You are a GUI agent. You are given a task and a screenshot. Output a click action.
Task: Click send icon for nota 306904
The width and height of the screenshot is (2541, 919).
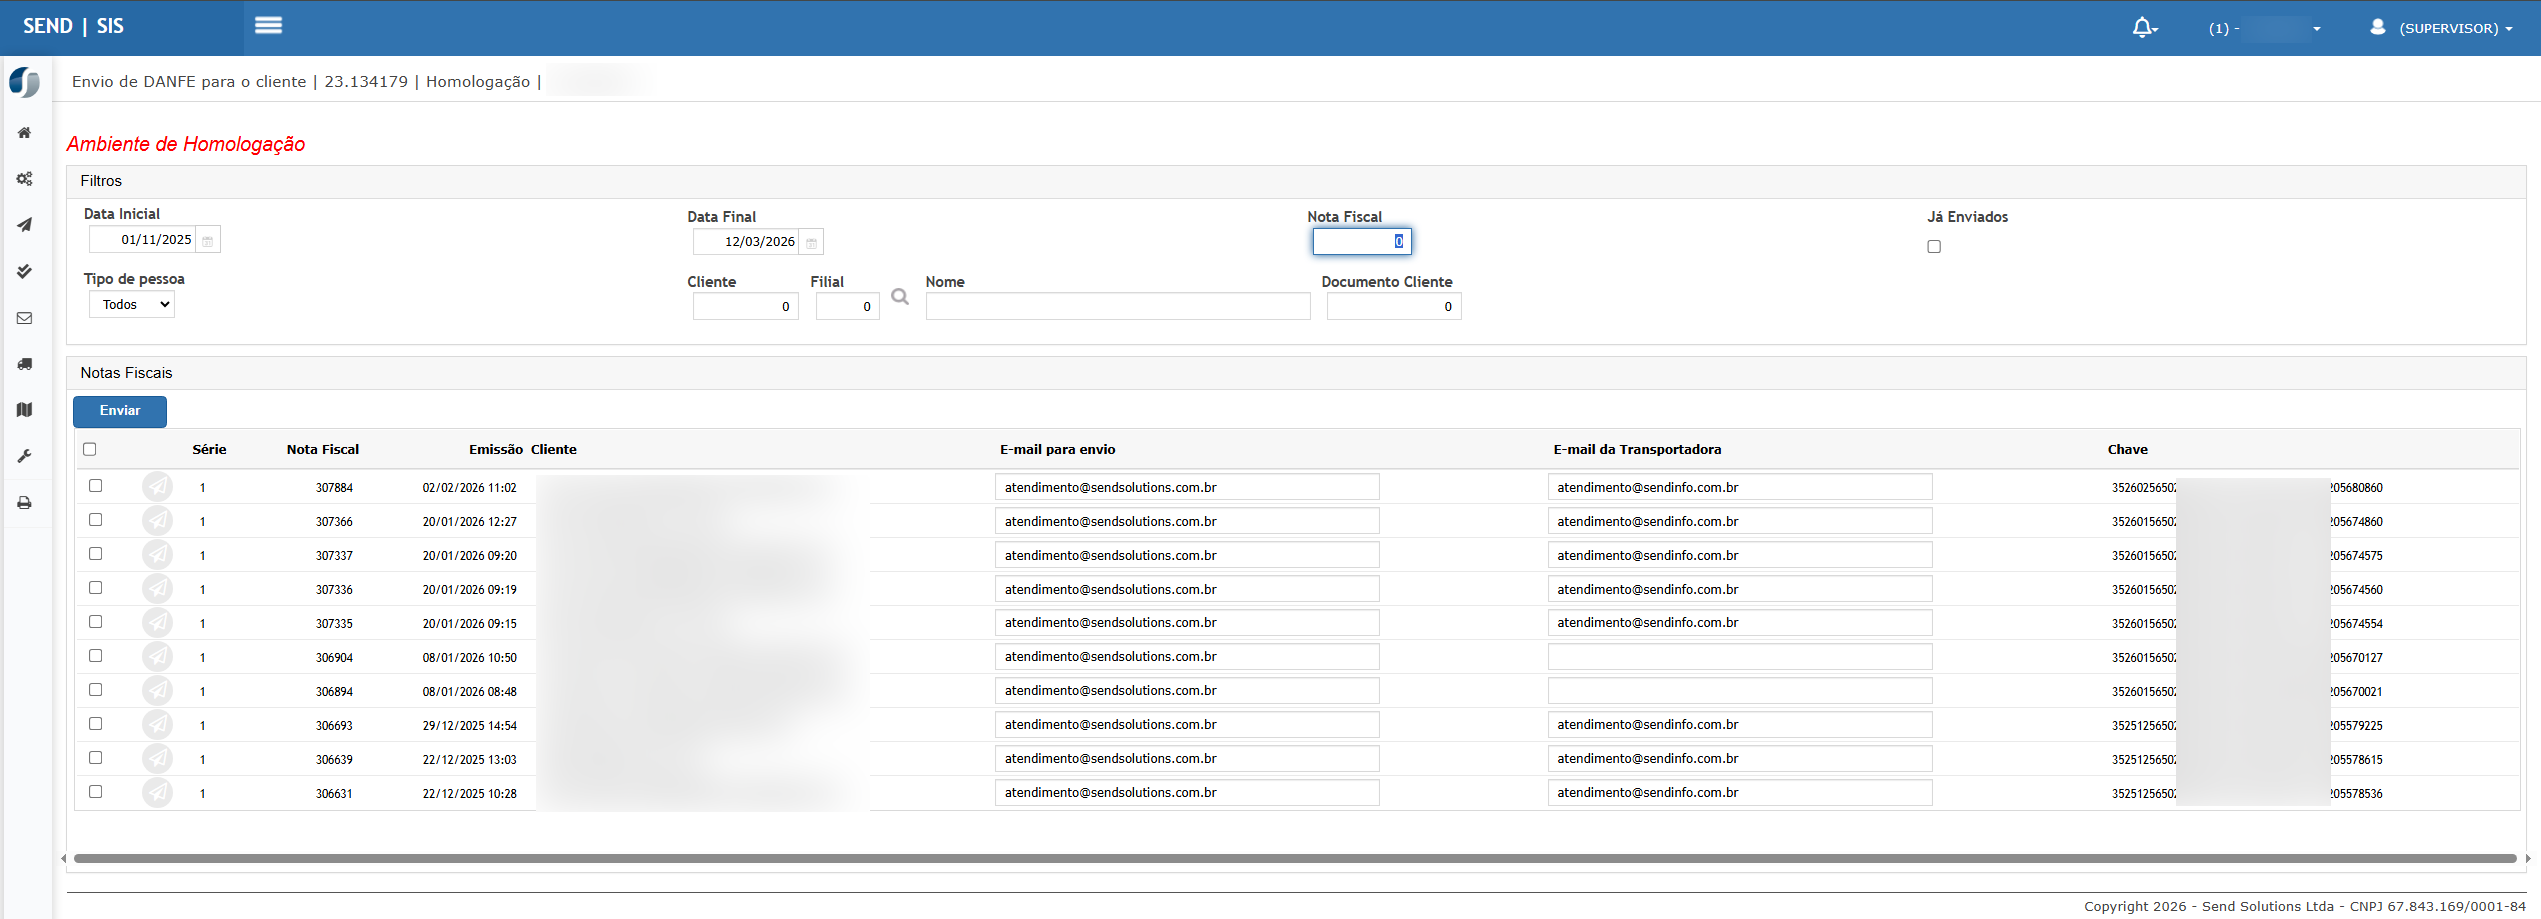pyautogui.click(x=157, y=657)
